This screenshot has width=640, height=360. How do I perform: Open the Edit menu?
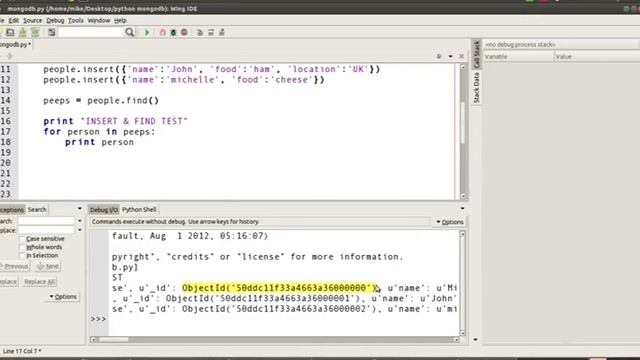click(x=13, y=20)
